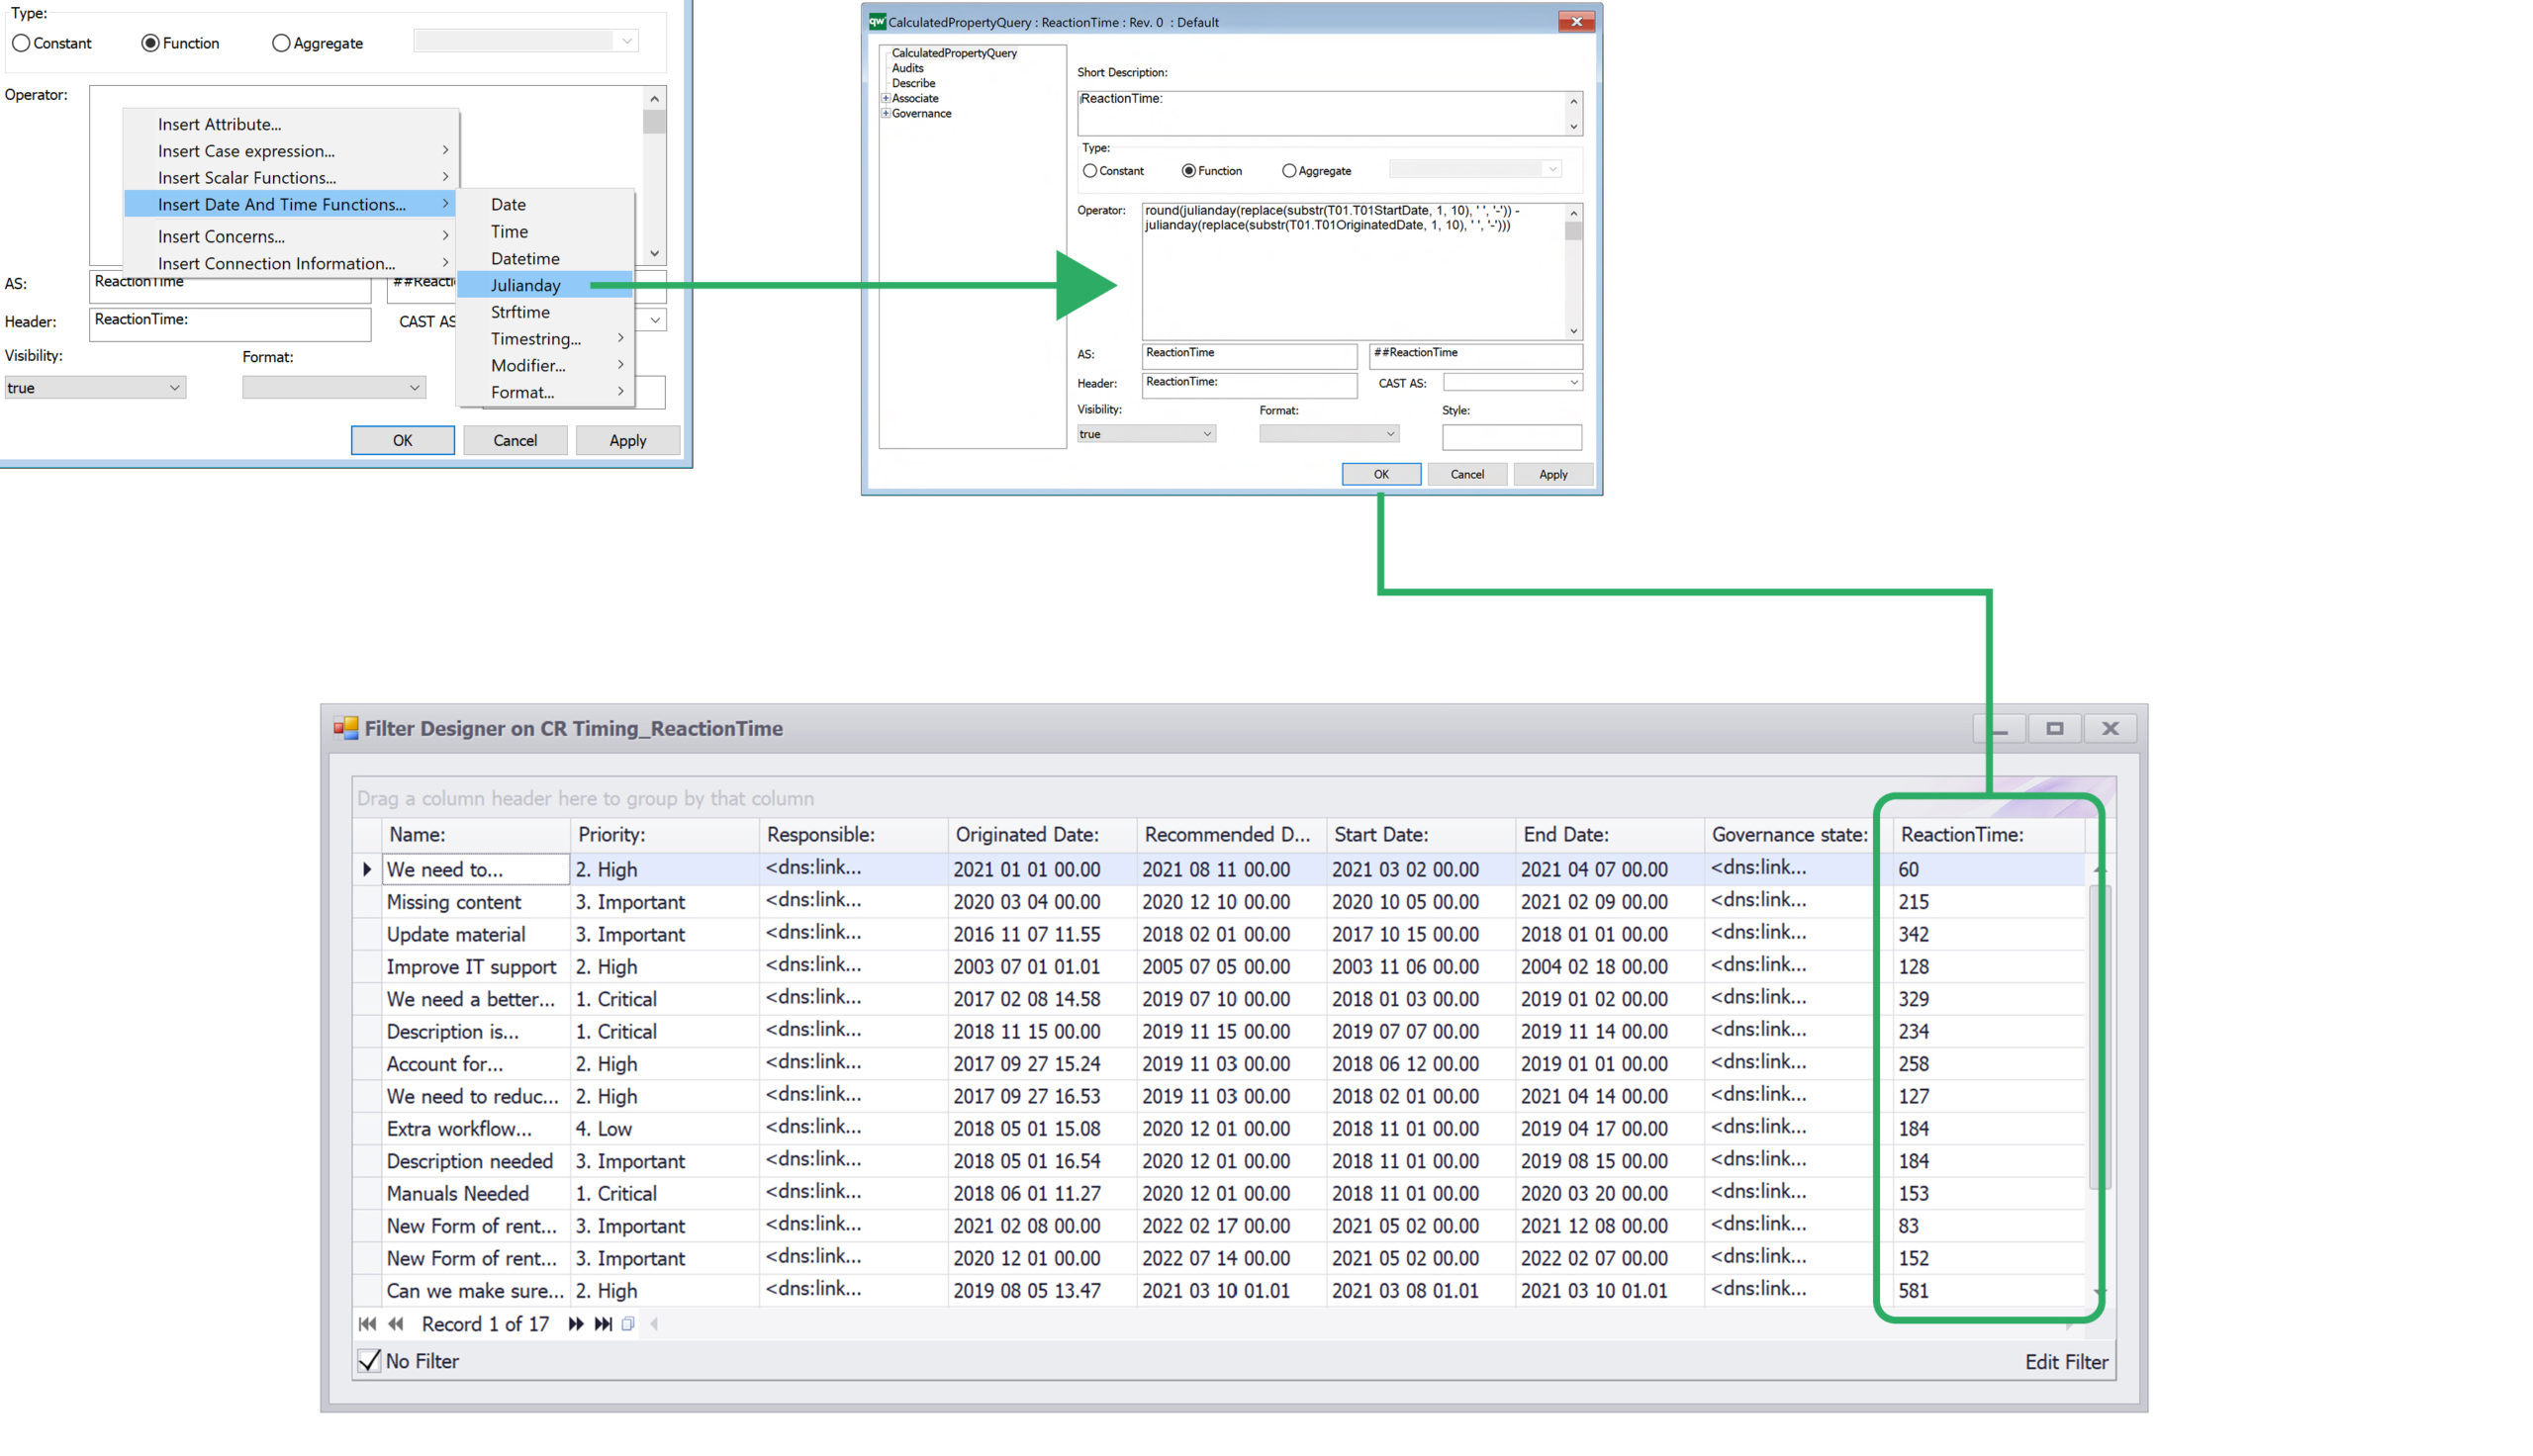This screenshot has width=2533, height=1456.
Task: Open the Visibility dropdown in left dialog
Action: pyautogui.click(x=94, y=387)
